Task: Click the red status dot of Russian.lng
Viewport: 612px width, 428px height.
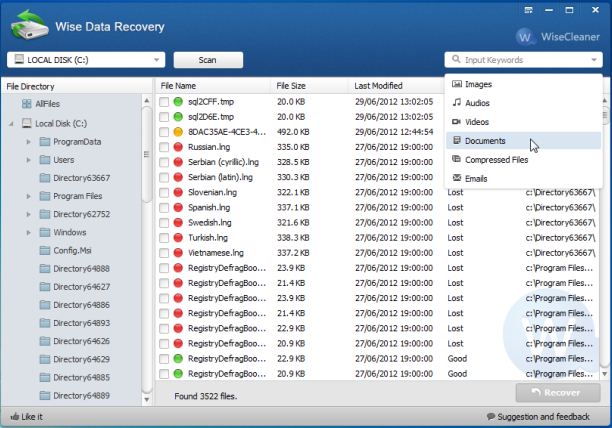Action: 178,147
